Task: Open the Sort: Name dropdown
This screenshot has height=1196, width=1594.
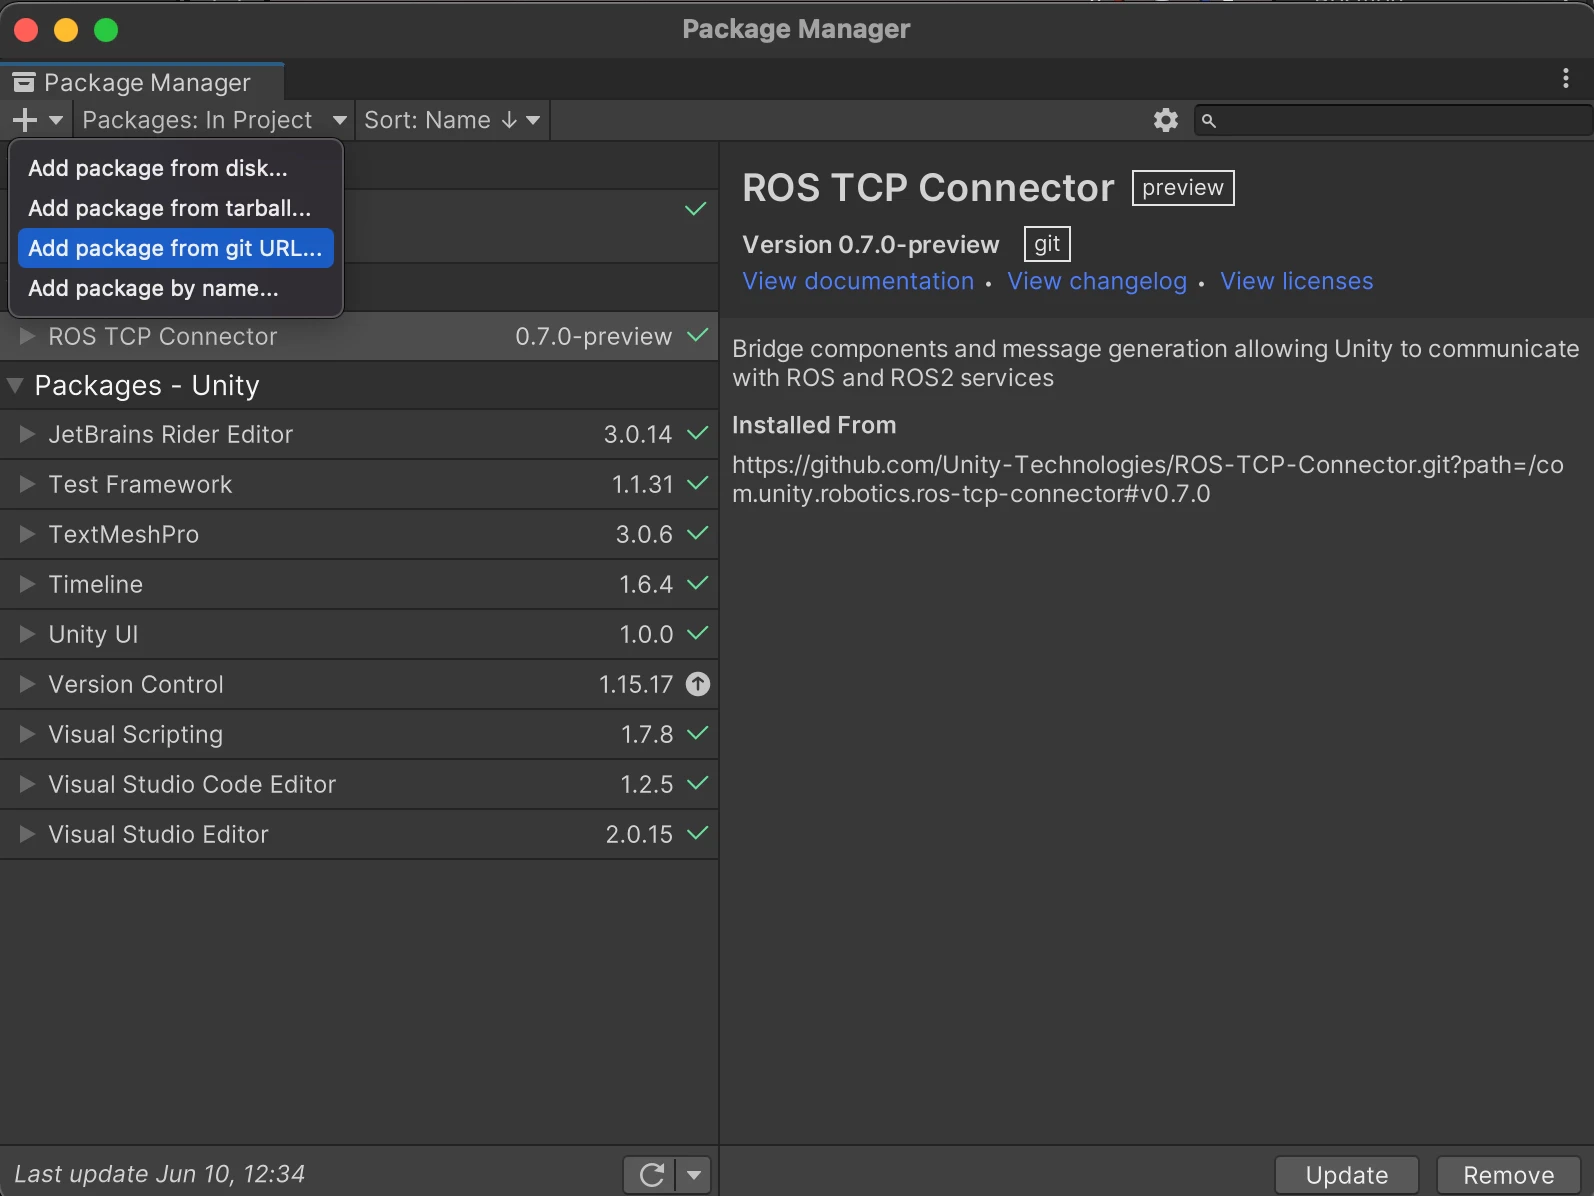Action: coord(452,120)
